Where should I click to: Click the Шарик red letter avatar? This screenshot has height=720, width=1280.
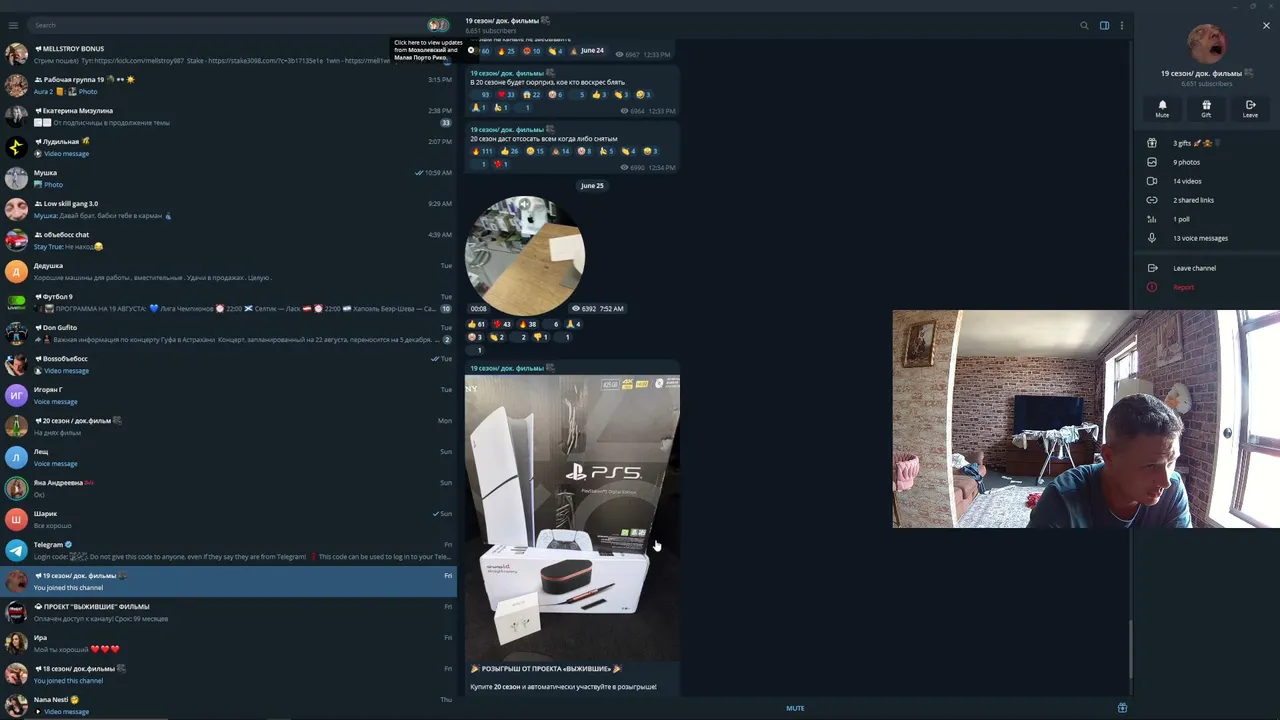point(16,519)
